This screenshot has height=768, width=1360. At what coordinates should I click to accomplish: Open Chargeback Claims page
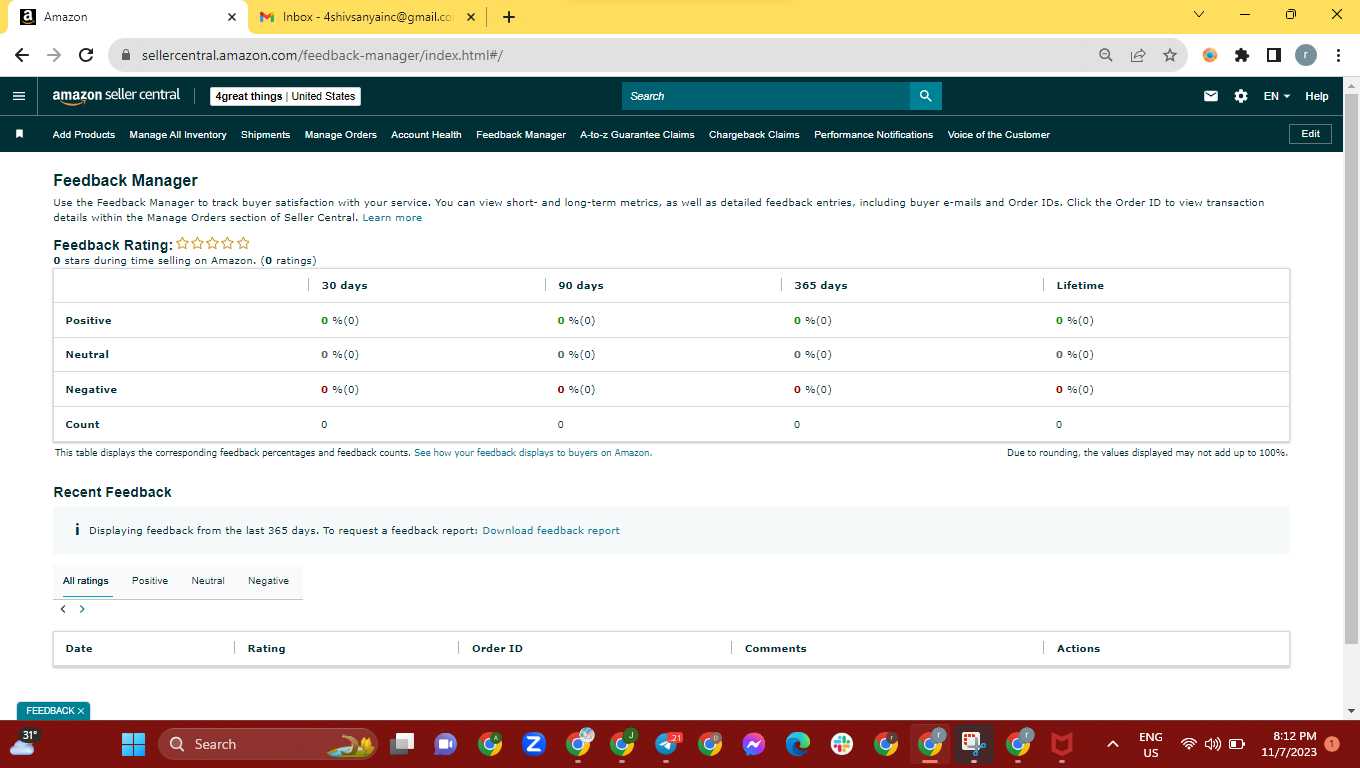pyautogui.click(x=754, y=134)
